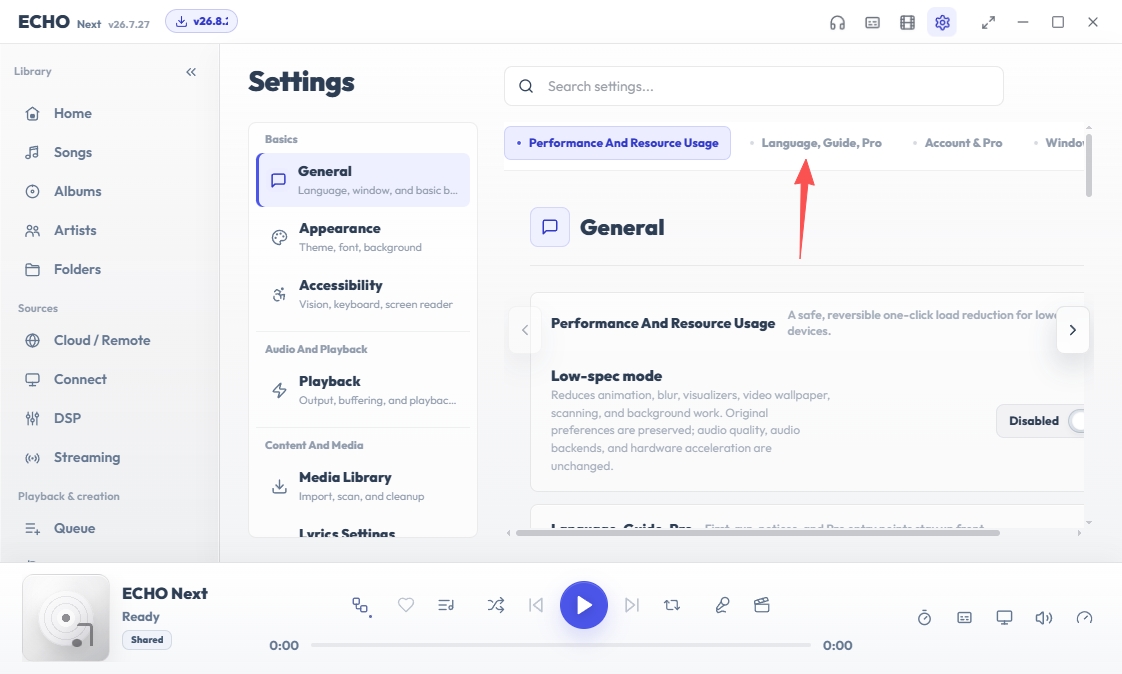Collapse the Library sidebar with double chevron
Image resolution: width=1122 pixels, height=674 pixels.
pos(191,72)
